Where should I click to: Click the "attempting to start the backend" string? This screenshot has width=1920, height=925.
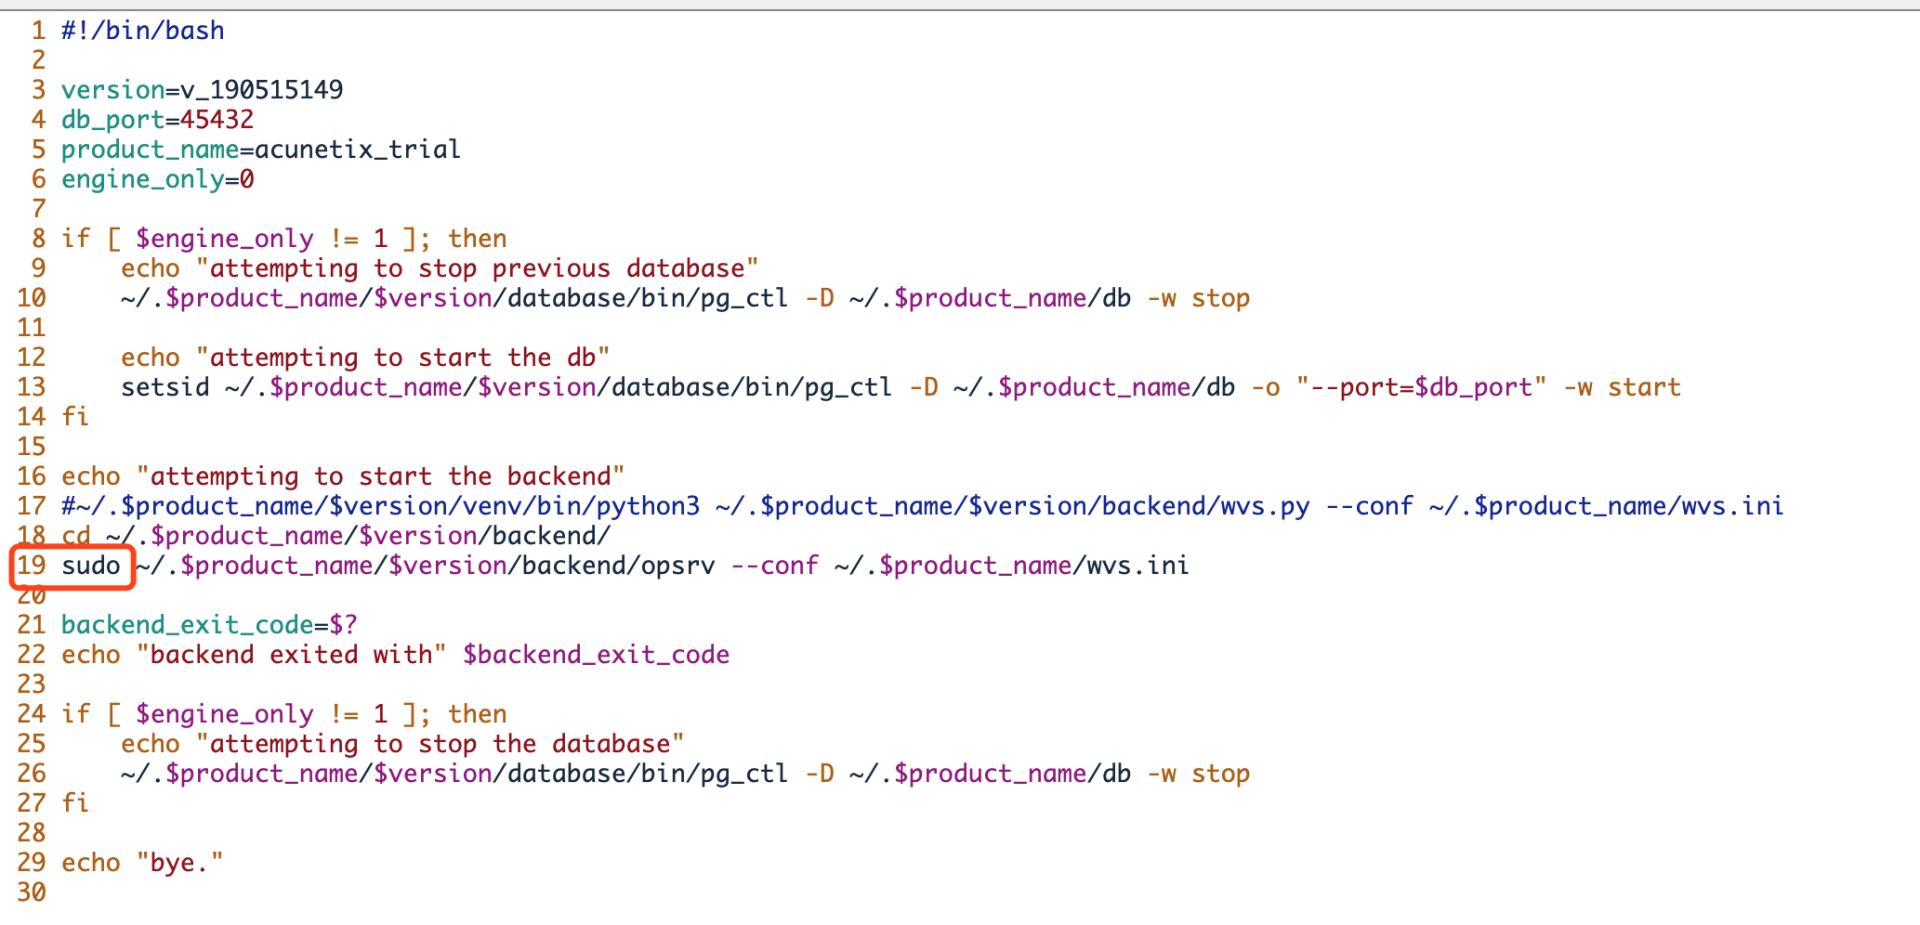click(x=380, y=477)
